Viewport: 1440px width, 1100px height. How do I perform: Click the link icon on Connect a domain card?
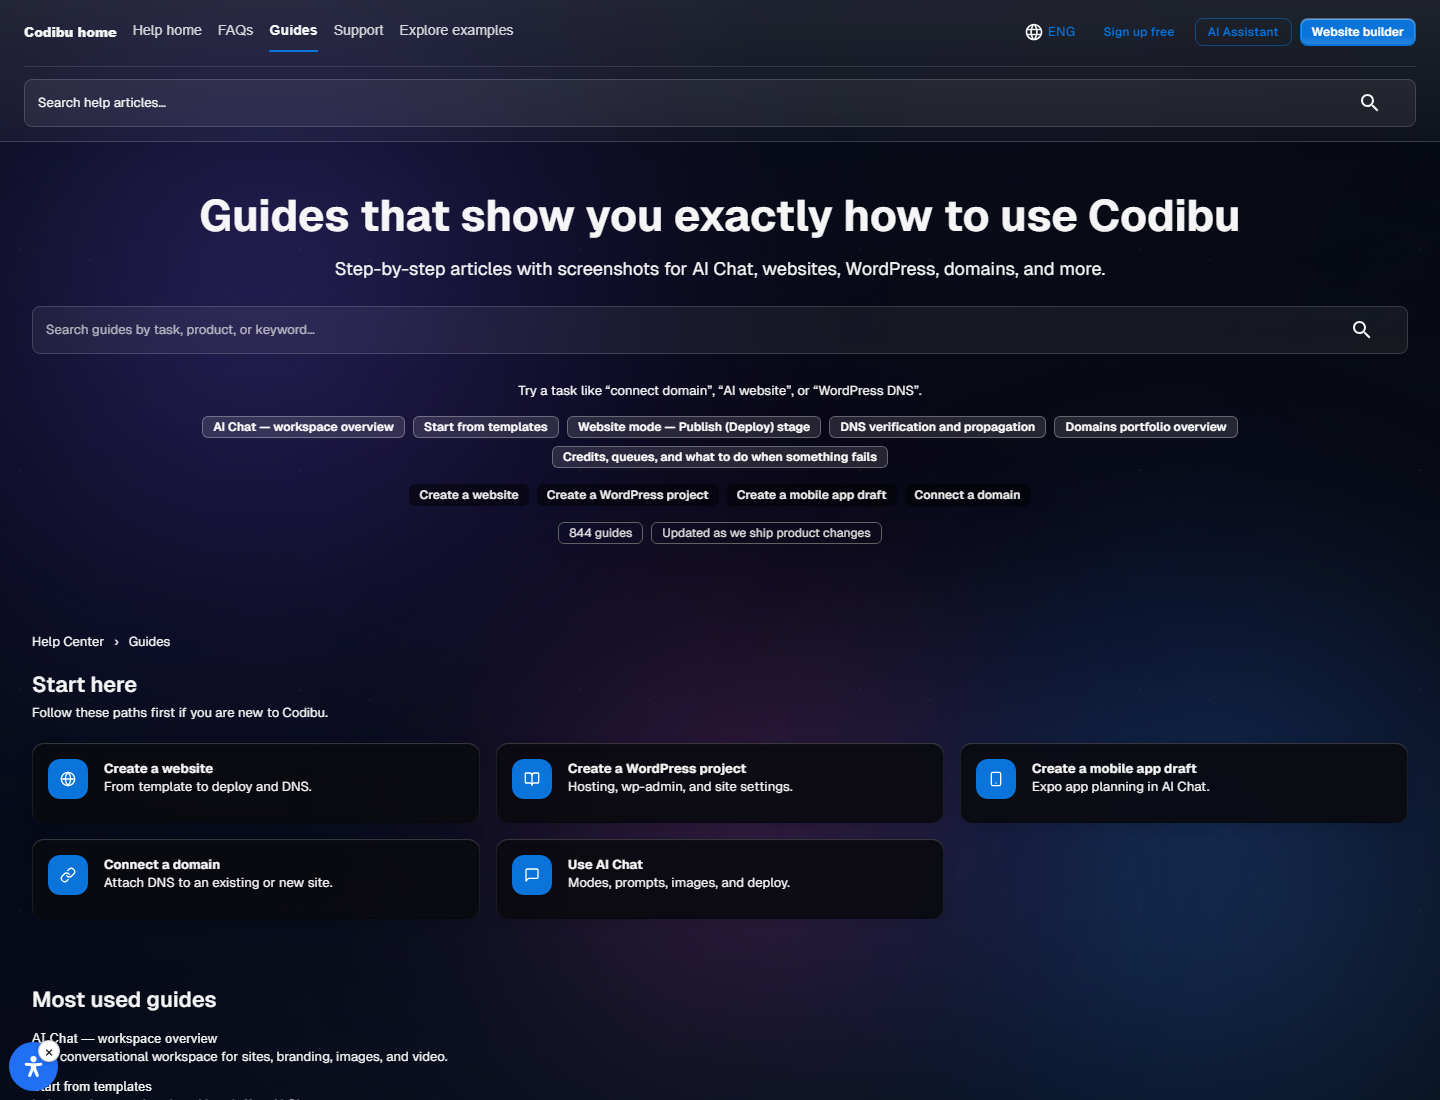tap(68, 875)
